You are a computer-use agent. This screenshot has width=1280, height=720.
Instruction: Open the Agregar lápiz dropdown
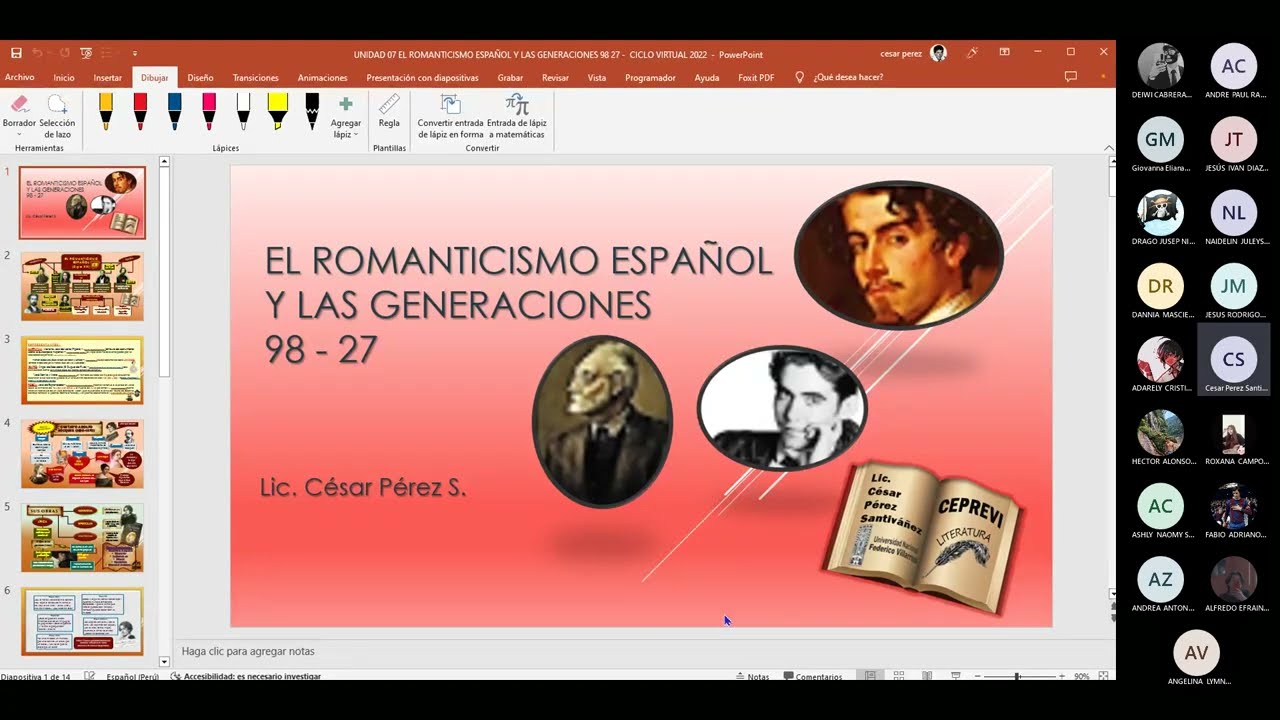(x=346, y=116)
